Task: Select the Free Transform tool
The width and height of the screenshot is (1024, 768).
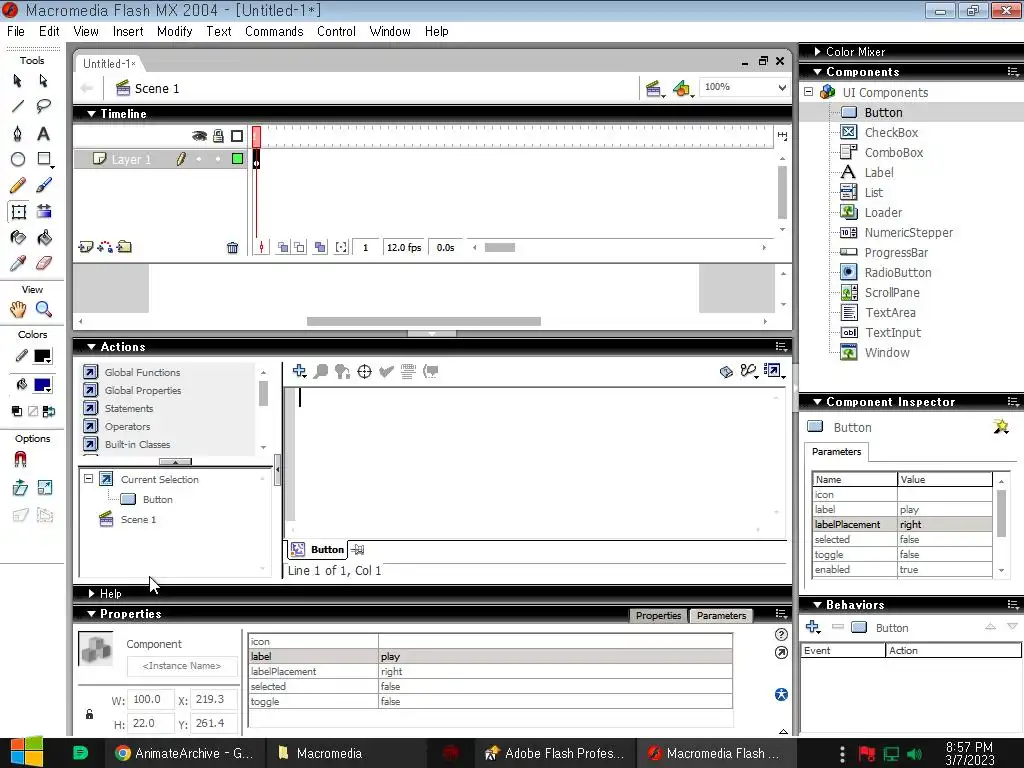Action: (18, 212)
